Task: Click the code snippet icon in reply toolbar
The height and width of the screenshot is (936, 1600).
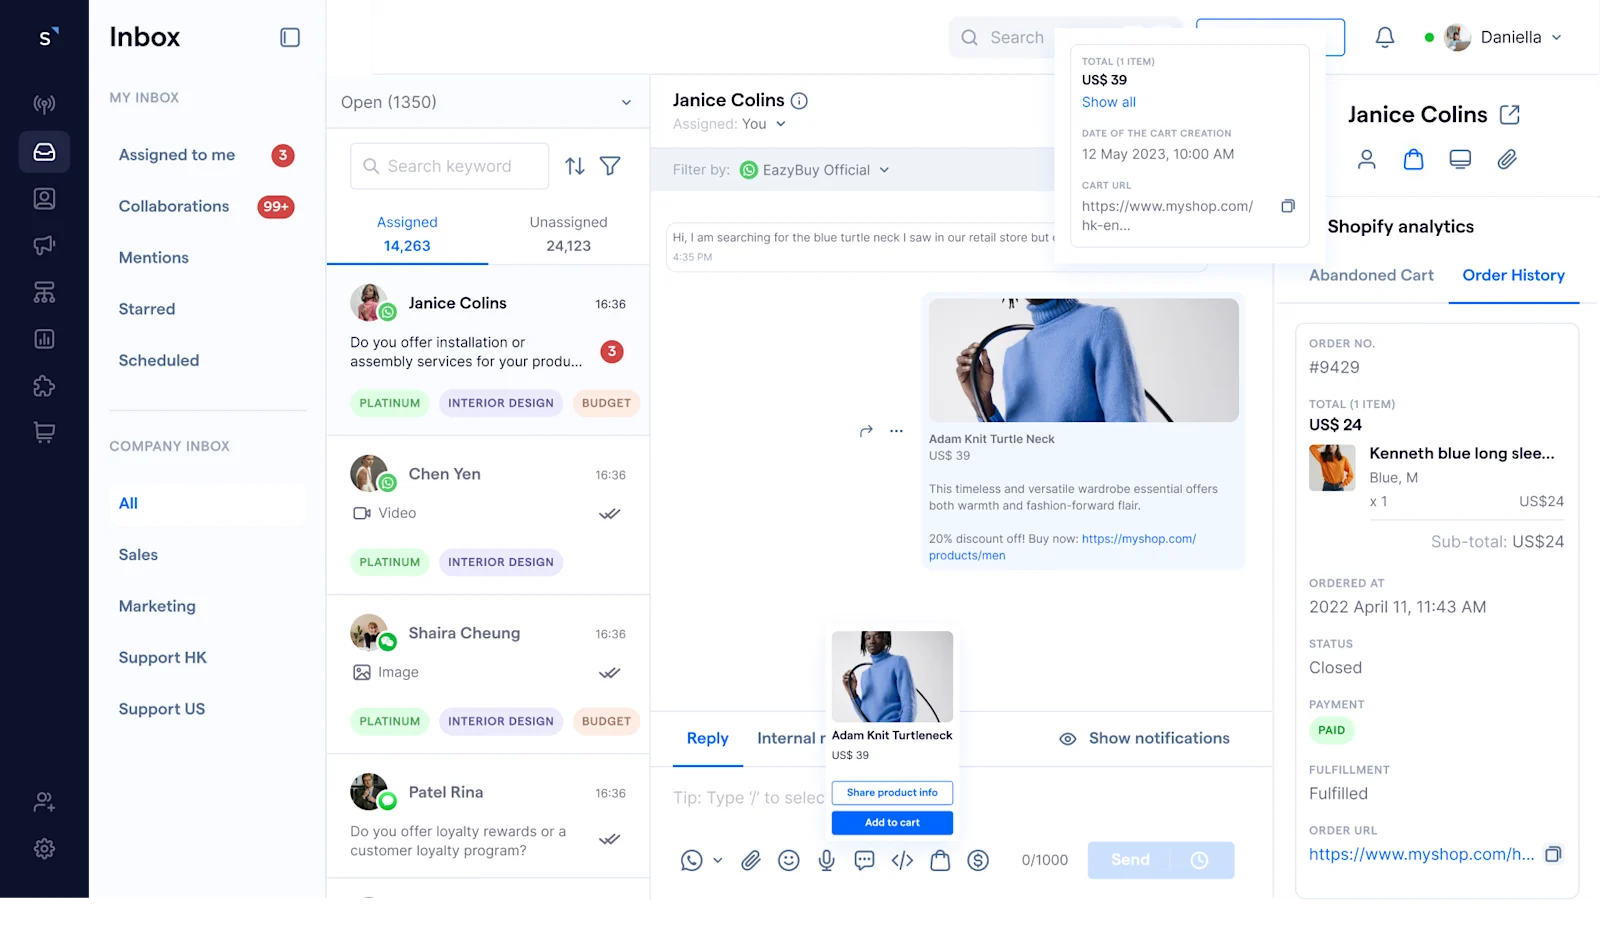Action: point(901,860)
